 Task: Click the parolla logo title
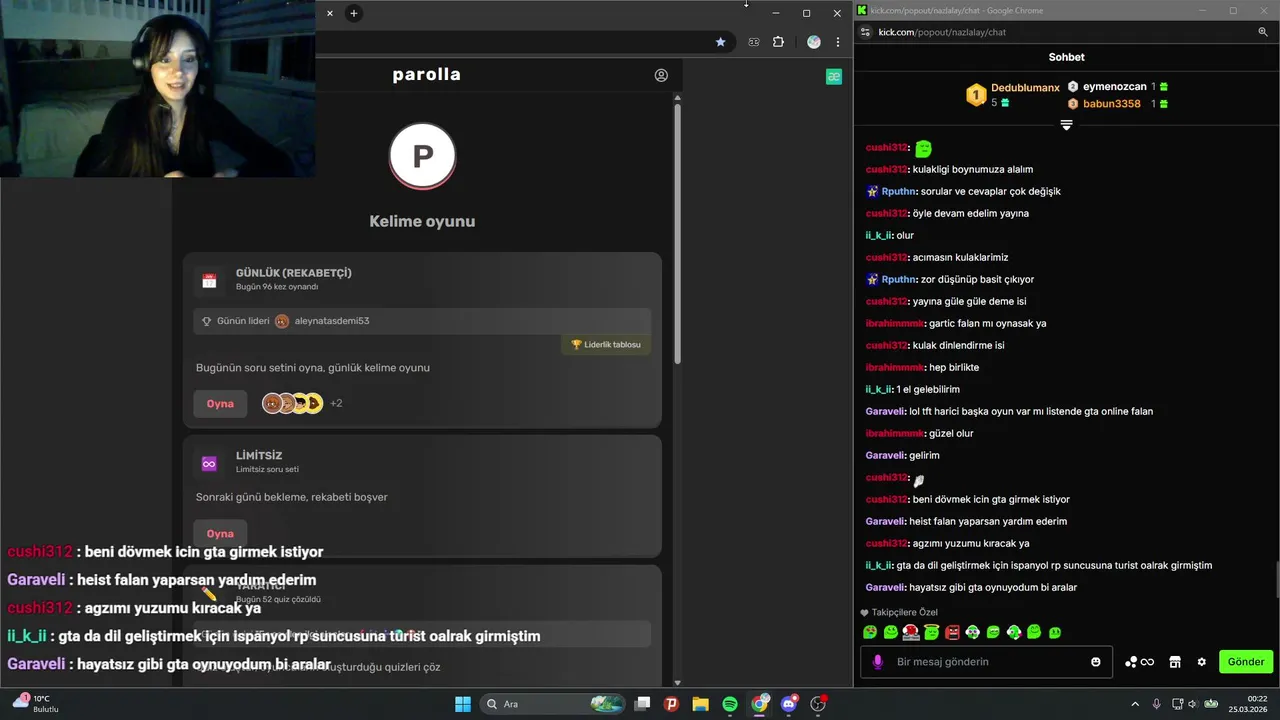click(x=426, y=75)
